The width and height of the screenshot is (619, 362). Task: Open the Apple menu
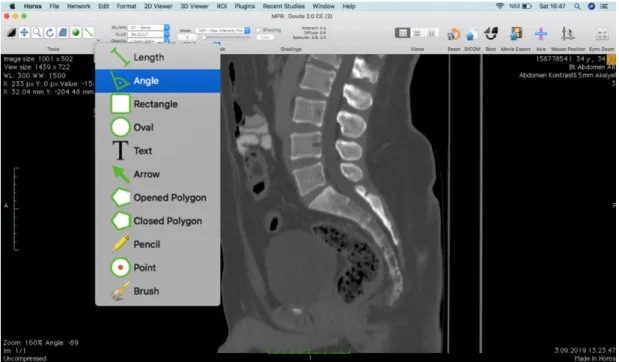13,6
